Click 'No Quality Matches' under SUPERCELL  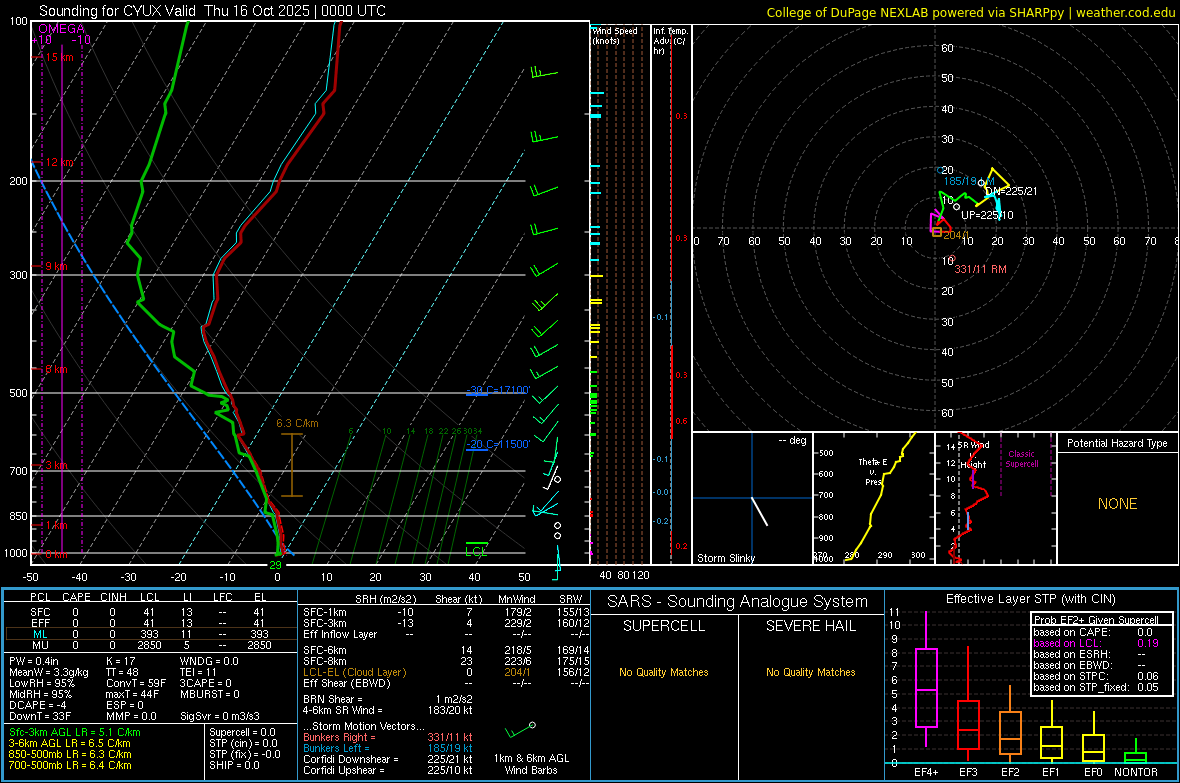click(664, 672)
